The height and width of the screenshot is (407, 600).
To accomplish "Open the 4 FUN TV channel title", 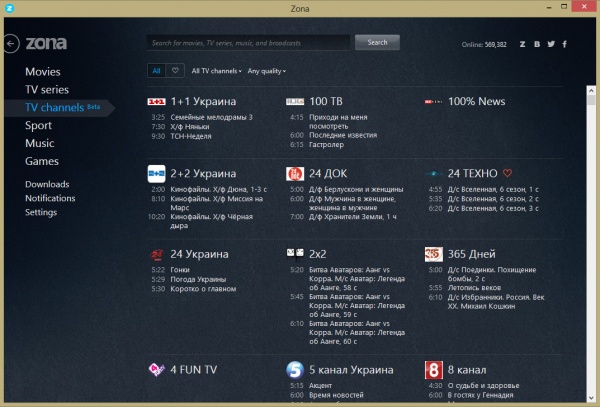I will click(194, 370).
